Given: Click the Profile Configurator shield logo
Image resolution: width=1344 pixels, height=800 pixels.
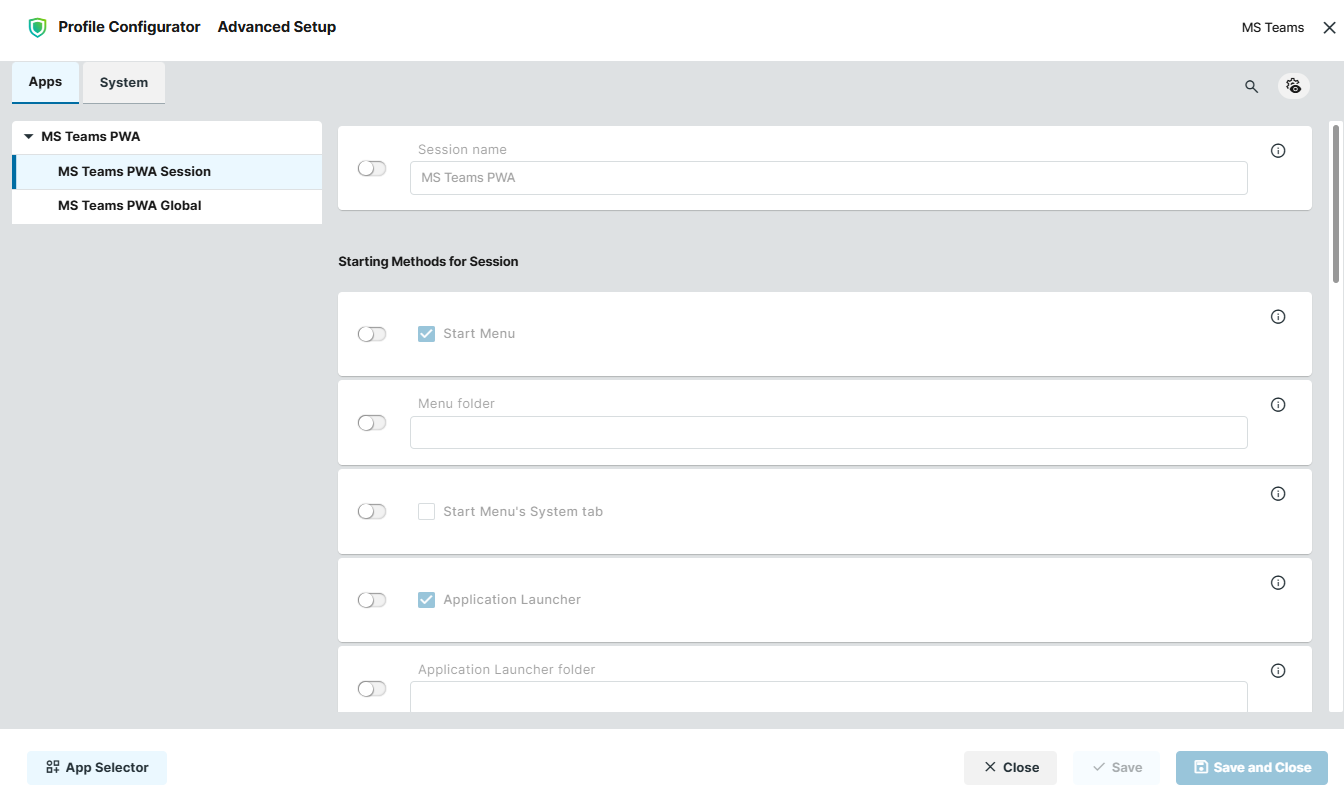Looking at the screenshot, I should coord(38,28).
